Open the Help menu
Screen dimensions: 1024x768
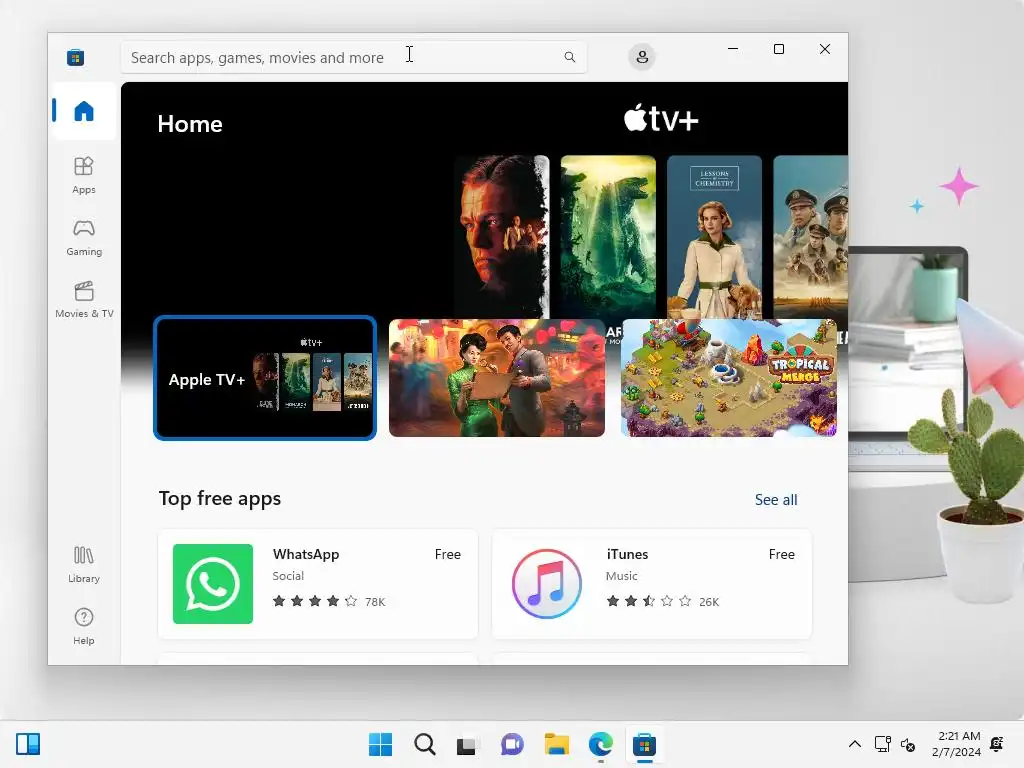tap(84, 626)
